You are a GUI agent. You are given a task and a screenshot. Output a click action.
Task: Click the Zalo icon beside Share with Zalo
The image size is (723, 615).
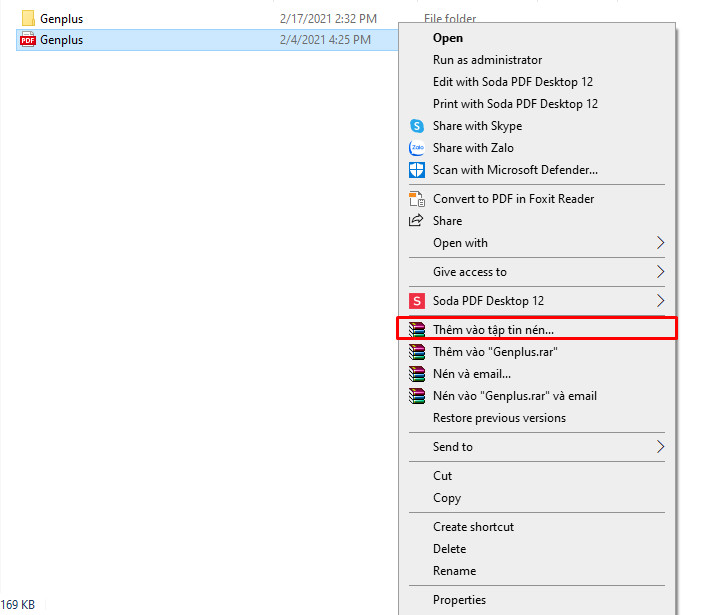click(417, 148)
